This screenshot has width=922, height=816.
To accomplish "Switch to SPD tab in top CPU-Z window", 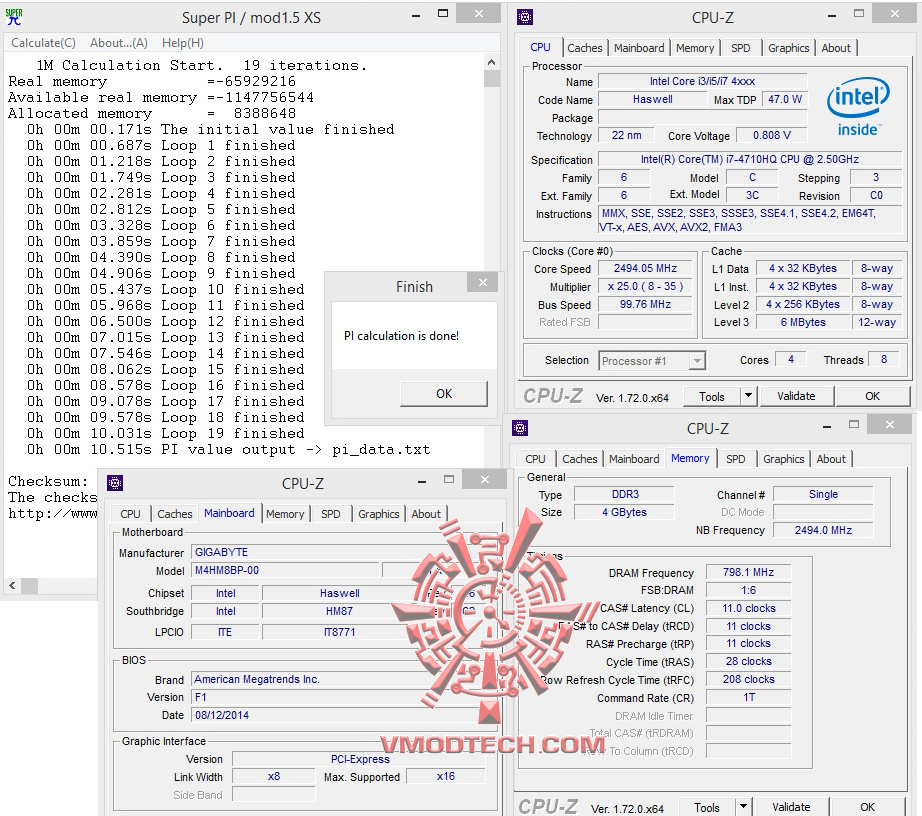I will [740, 48].
